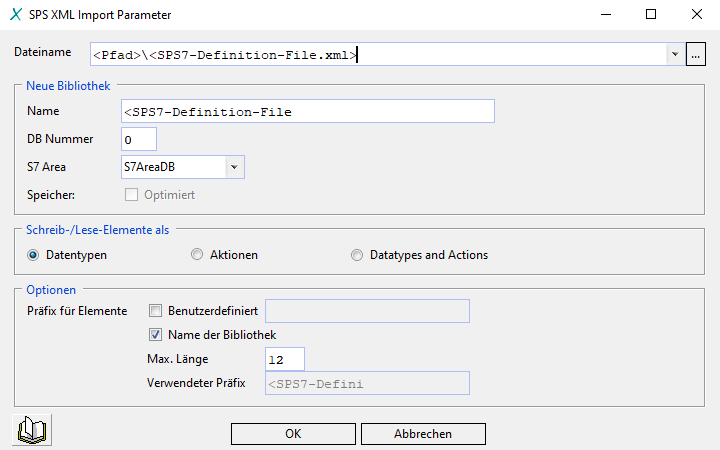Select the Aktionen radio option
This screenshot has width=720, height=450.
tap(197, 255)
